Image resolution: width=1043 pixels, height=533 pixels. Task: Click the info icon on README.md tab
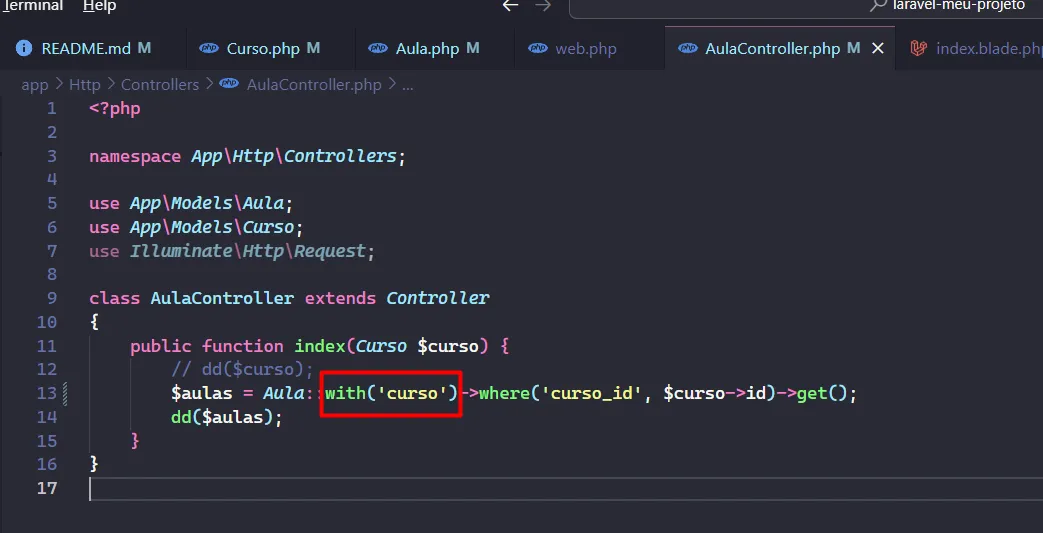click(23, 48)
